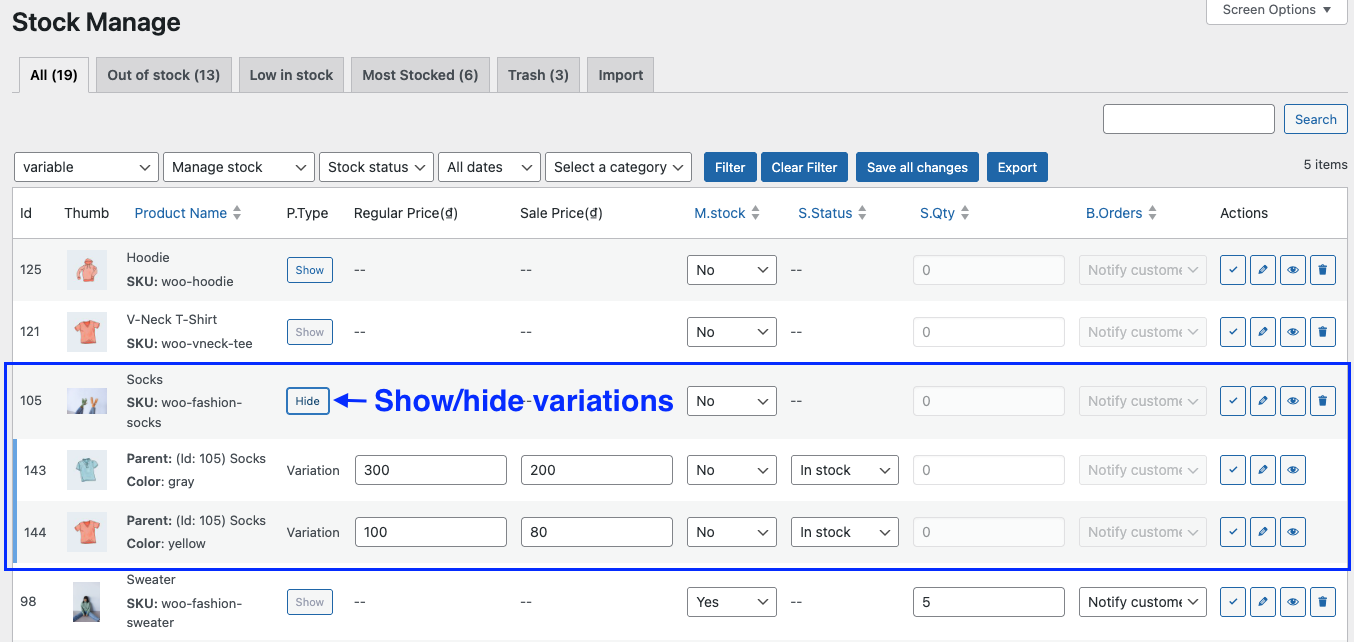View the Hoodie product via eye icon
The height and width of the screenshot is (642, 1354).
click(x=1293, y=270)
